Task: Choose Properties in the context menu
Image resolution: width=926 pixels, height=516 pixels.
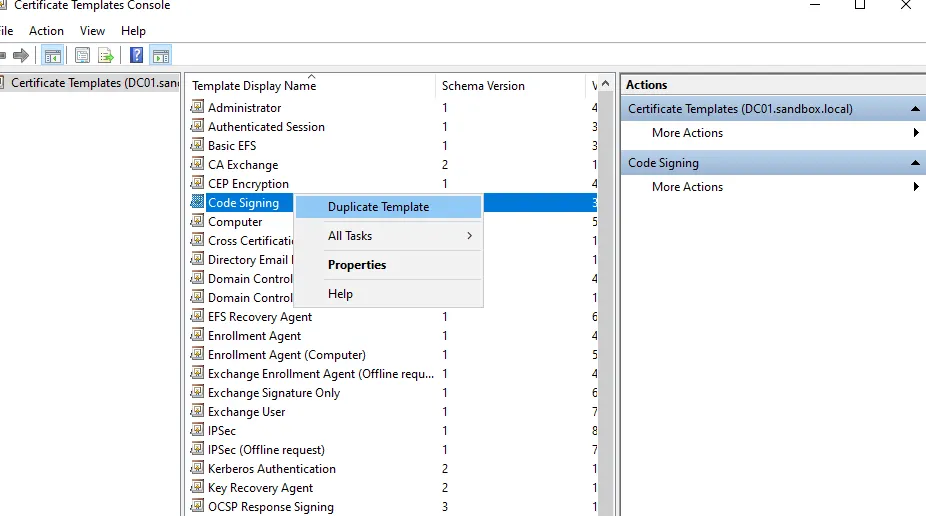Action: click(357, 265)
